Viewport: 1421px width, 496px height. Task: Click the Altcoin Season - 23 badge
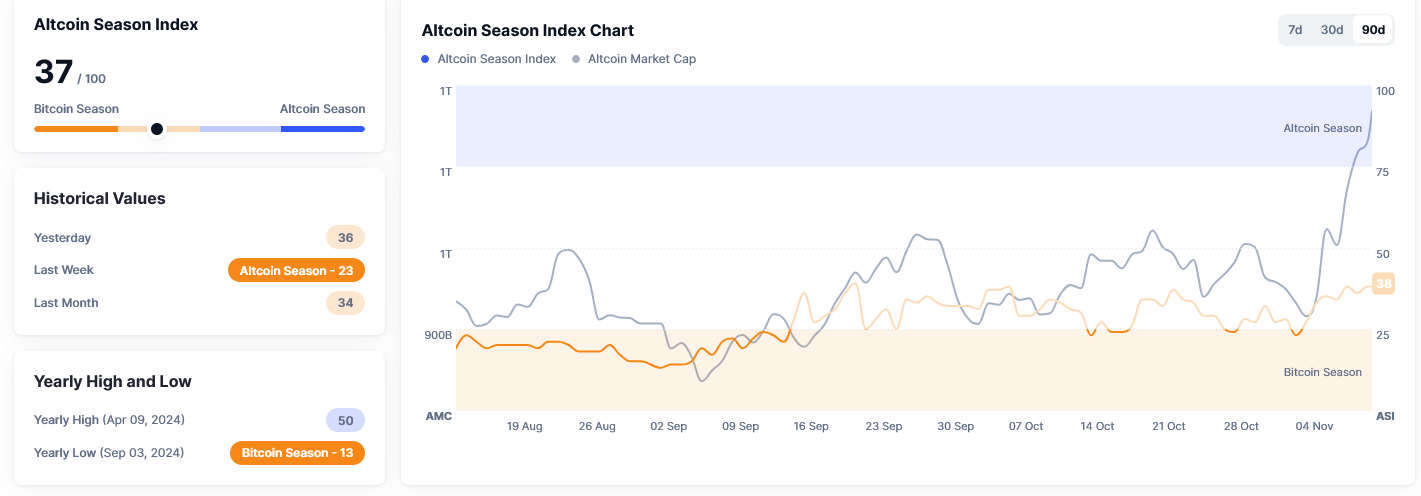click(x=296, y=270)
